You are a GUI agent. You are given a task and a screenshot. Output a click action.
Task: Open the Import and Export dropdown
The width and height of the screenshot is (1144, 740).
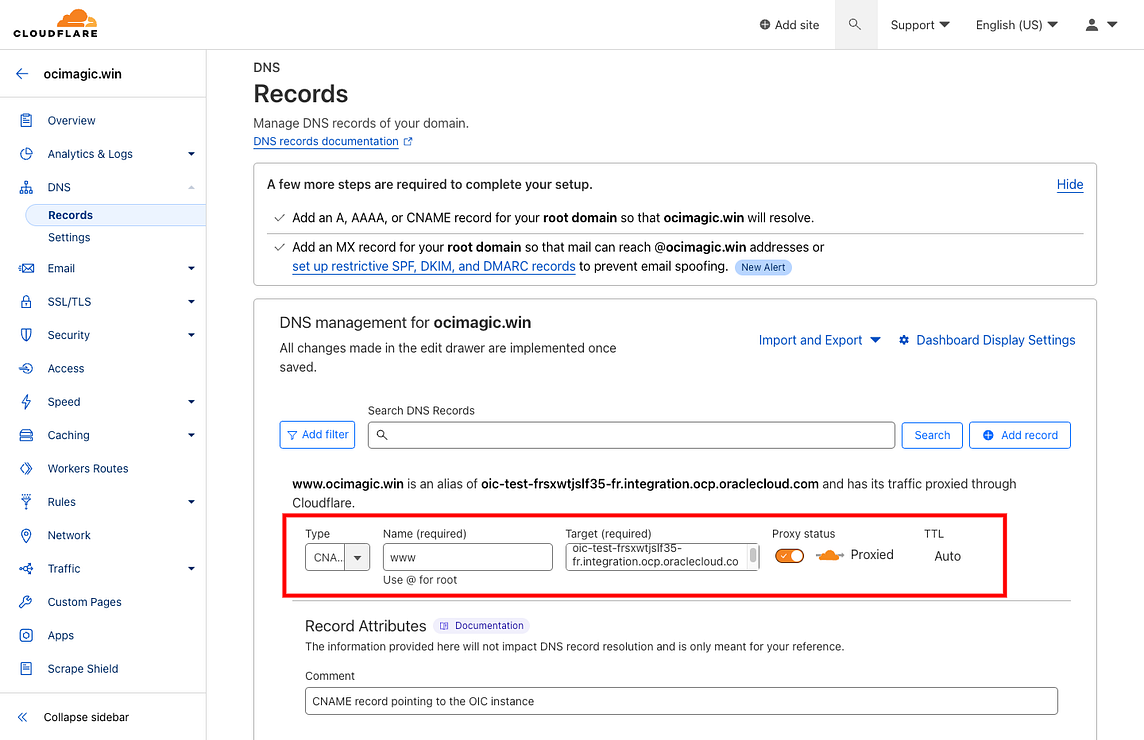(819, 340)
